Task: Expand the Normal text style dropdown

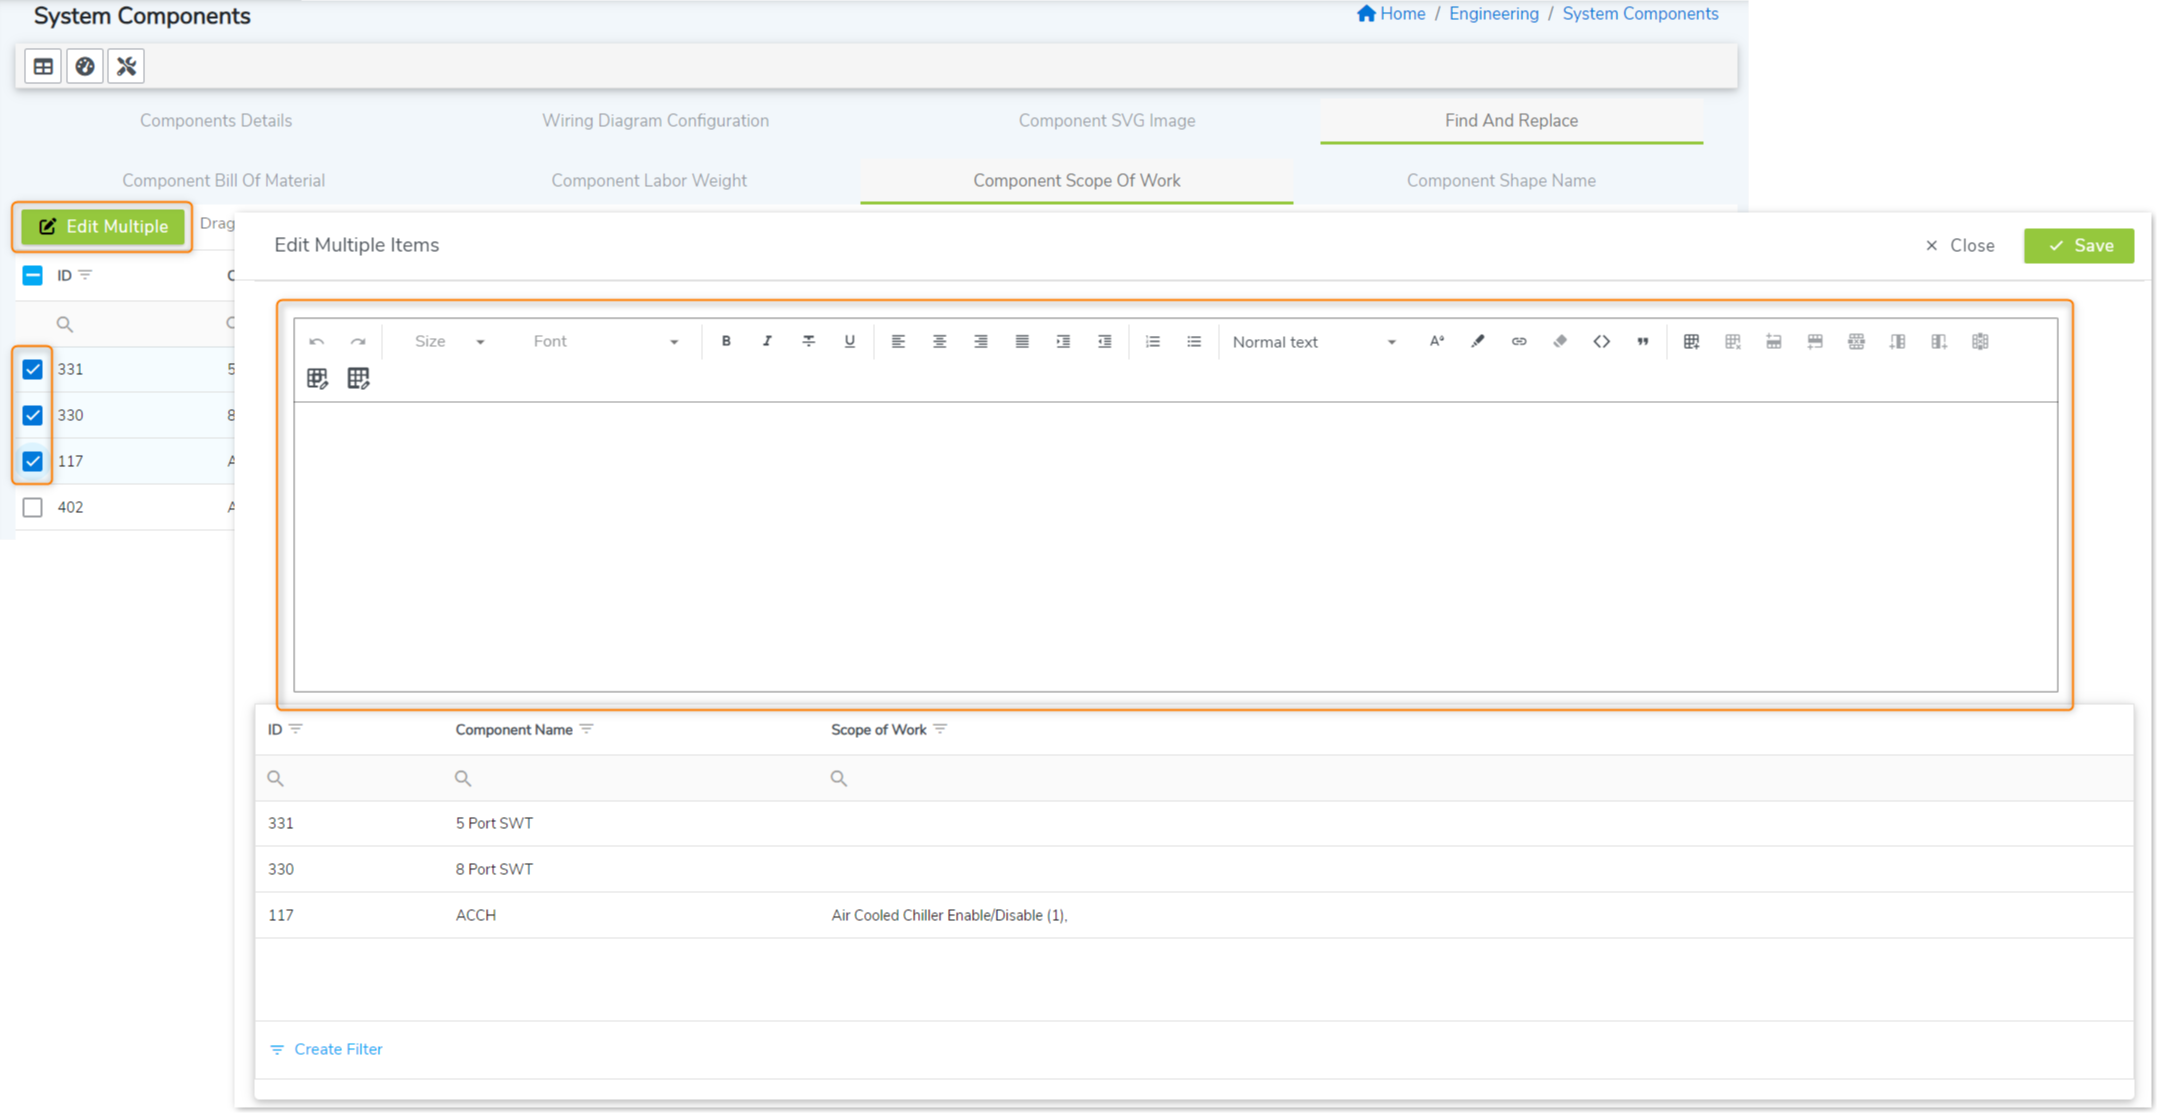Action: pyautogui.click(x=1313, y=342)
